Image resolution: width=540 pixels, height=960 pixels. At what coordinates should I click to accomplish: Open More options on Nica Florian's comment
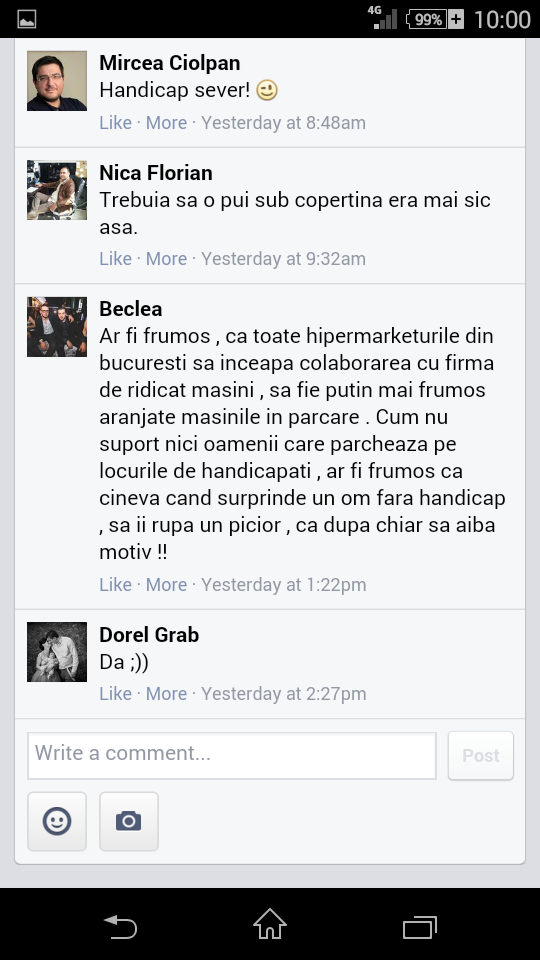[x=166, y=258]
